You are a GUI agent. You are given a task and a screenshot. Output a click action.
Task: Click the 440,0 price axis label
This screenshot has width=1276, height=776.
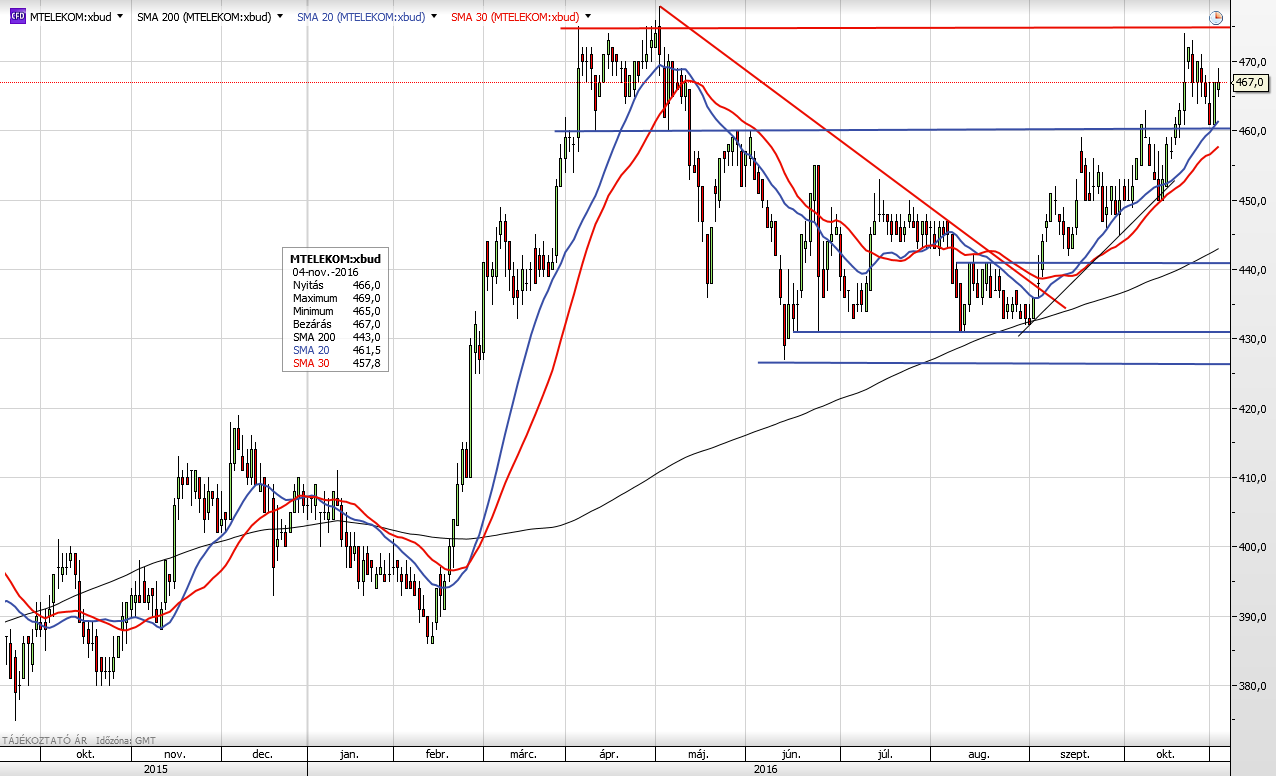[x=1253, y=270]
